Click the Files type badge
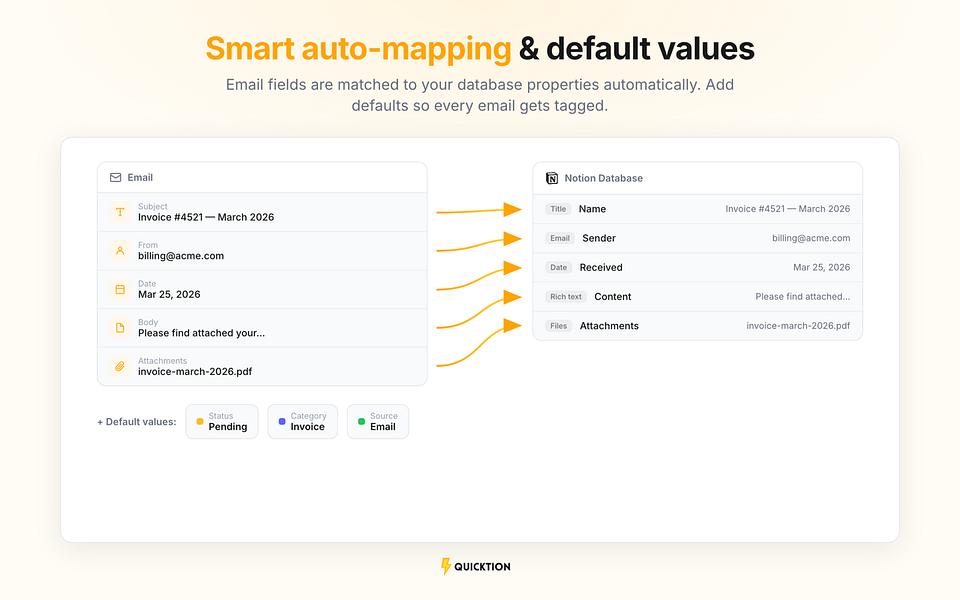960x600 pixels. point(558,326)
